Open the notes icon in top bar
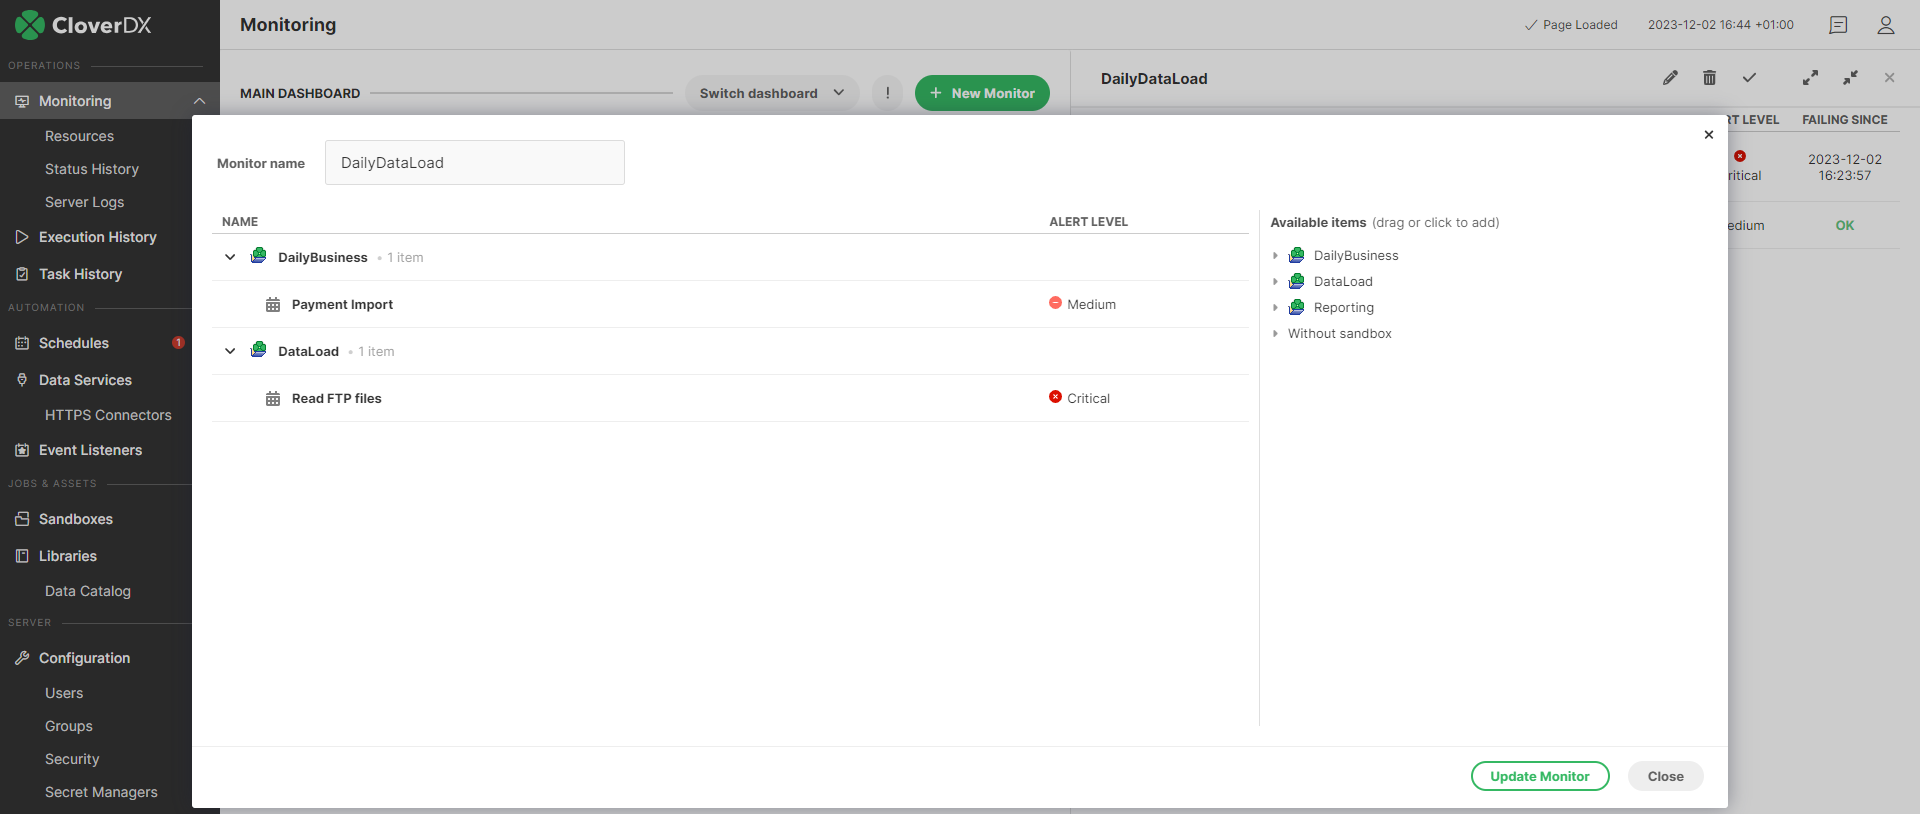The height and width of the screenshot is (814, 1920). (x=1838, y=25)
